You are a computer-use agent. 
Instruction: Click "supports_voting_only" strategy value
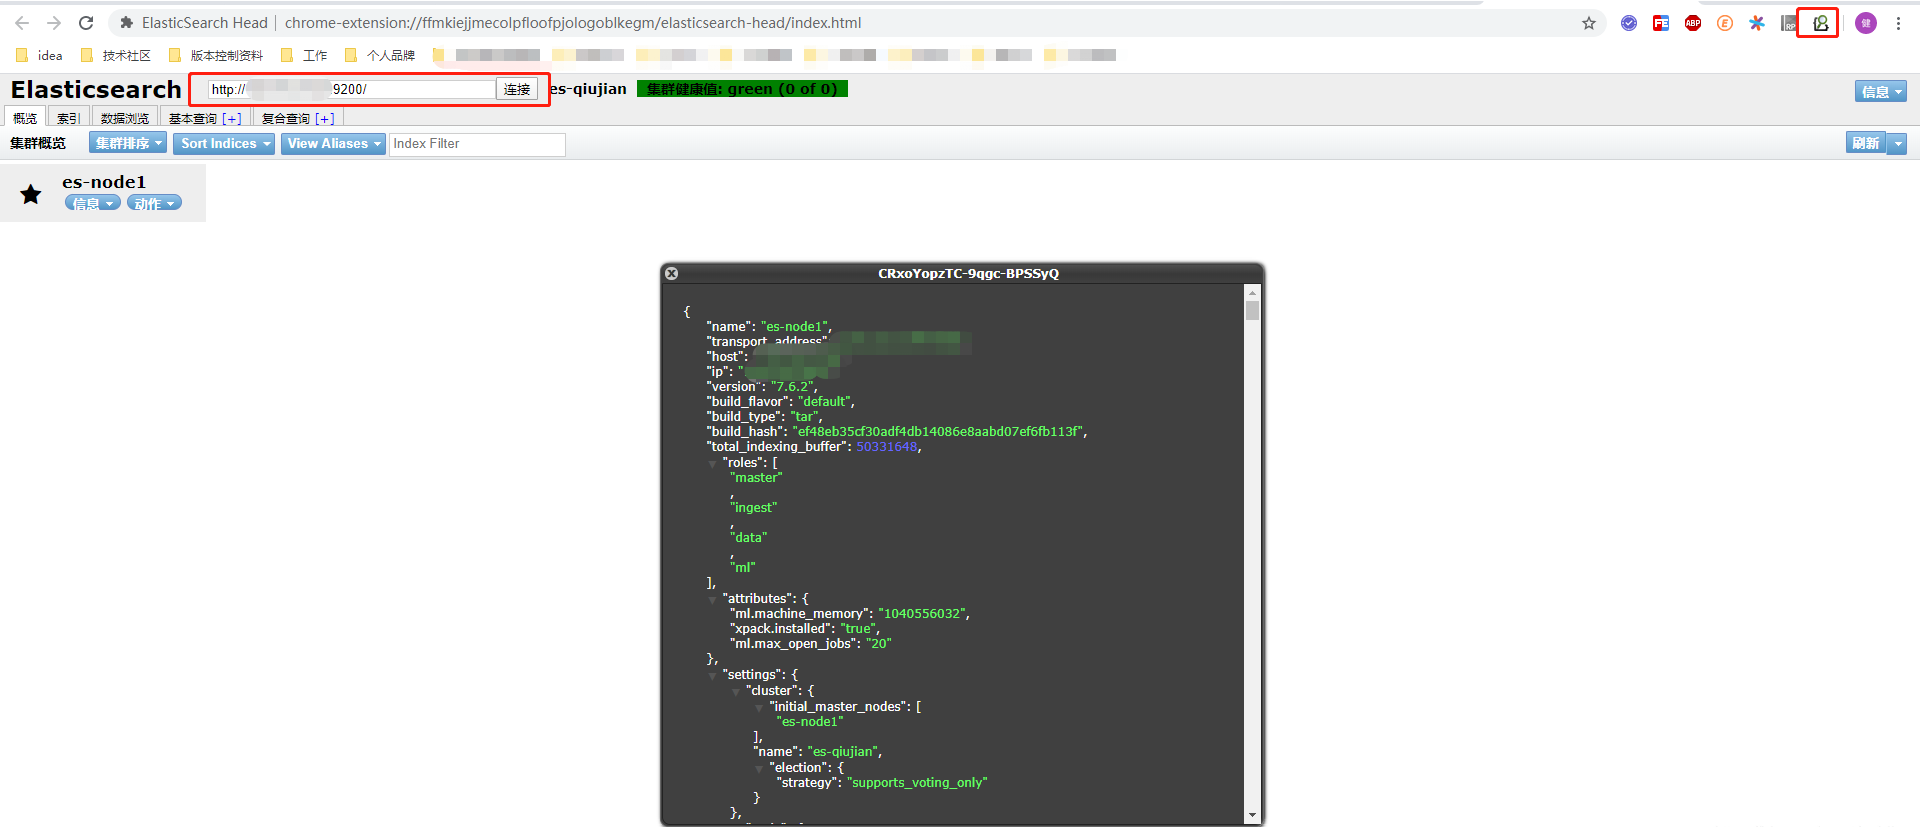coord(917,783)
